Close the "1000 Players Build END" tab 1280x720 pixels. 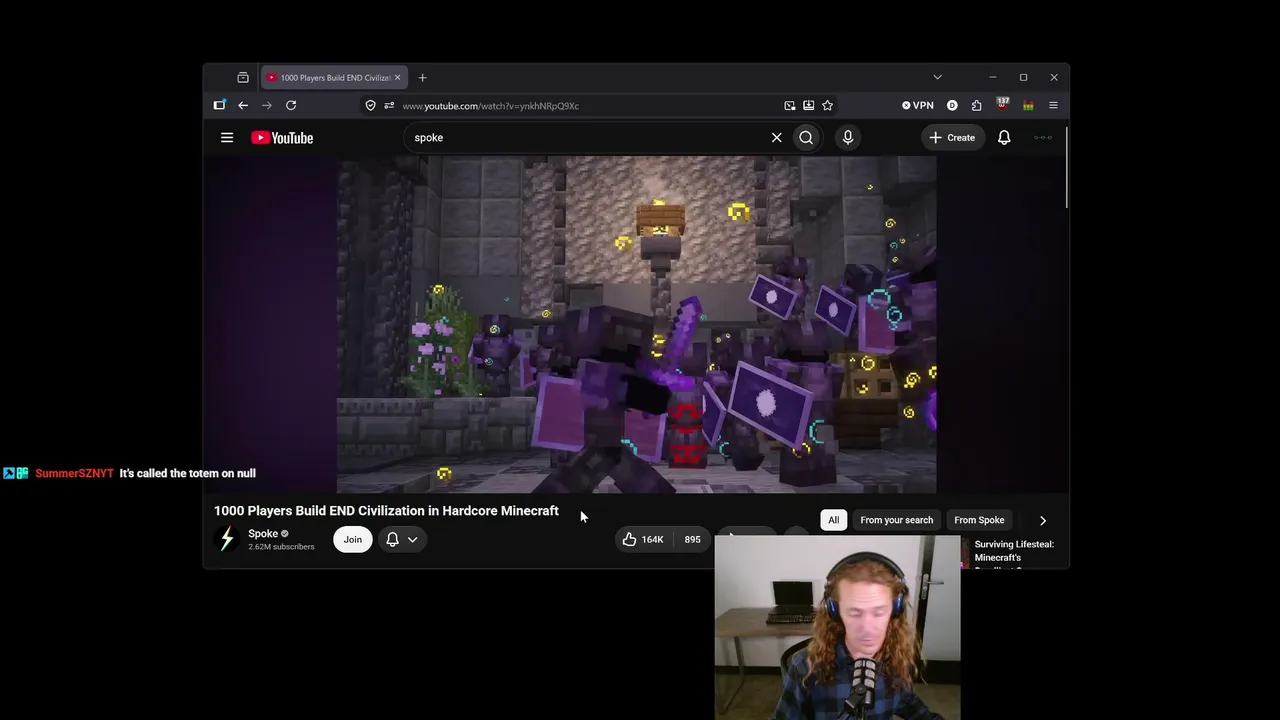(x=397, y=78)
